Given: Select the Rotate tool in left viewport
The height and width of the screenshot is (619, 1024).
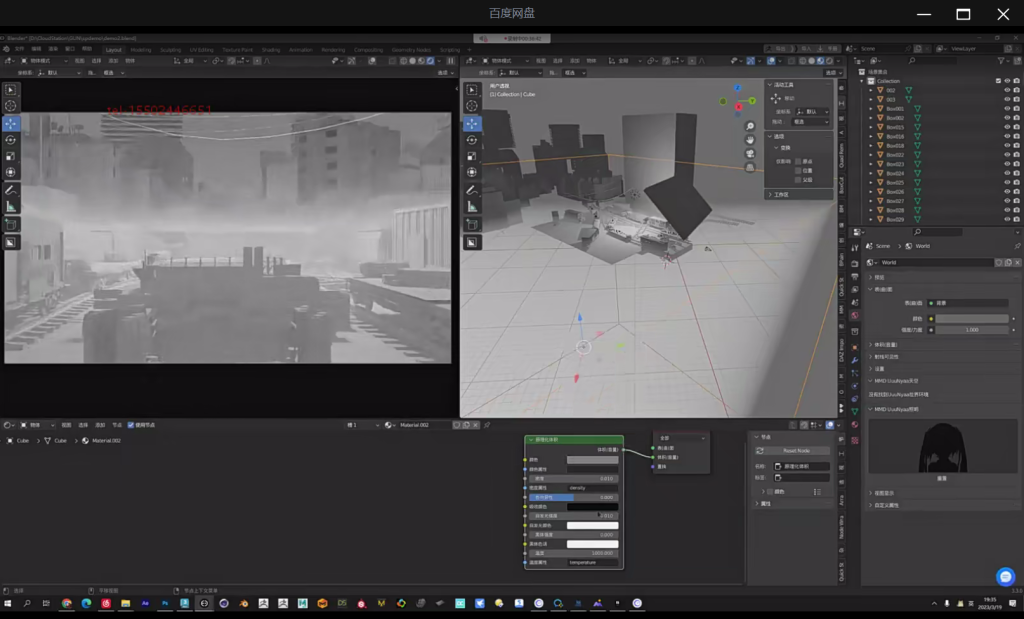Looking at the screenshot, I should (x=11, y=139).
